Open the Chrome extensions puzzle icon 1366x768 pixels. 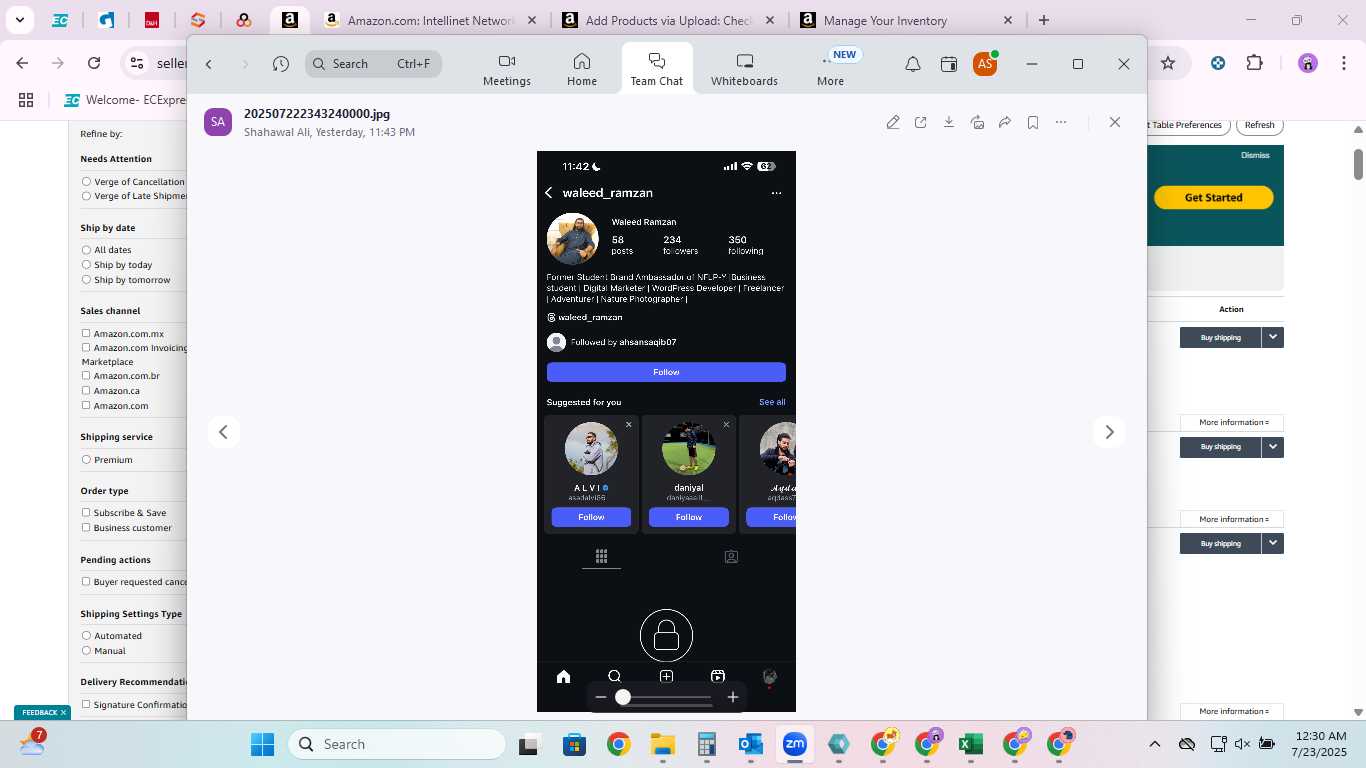tap(1254, 63)
